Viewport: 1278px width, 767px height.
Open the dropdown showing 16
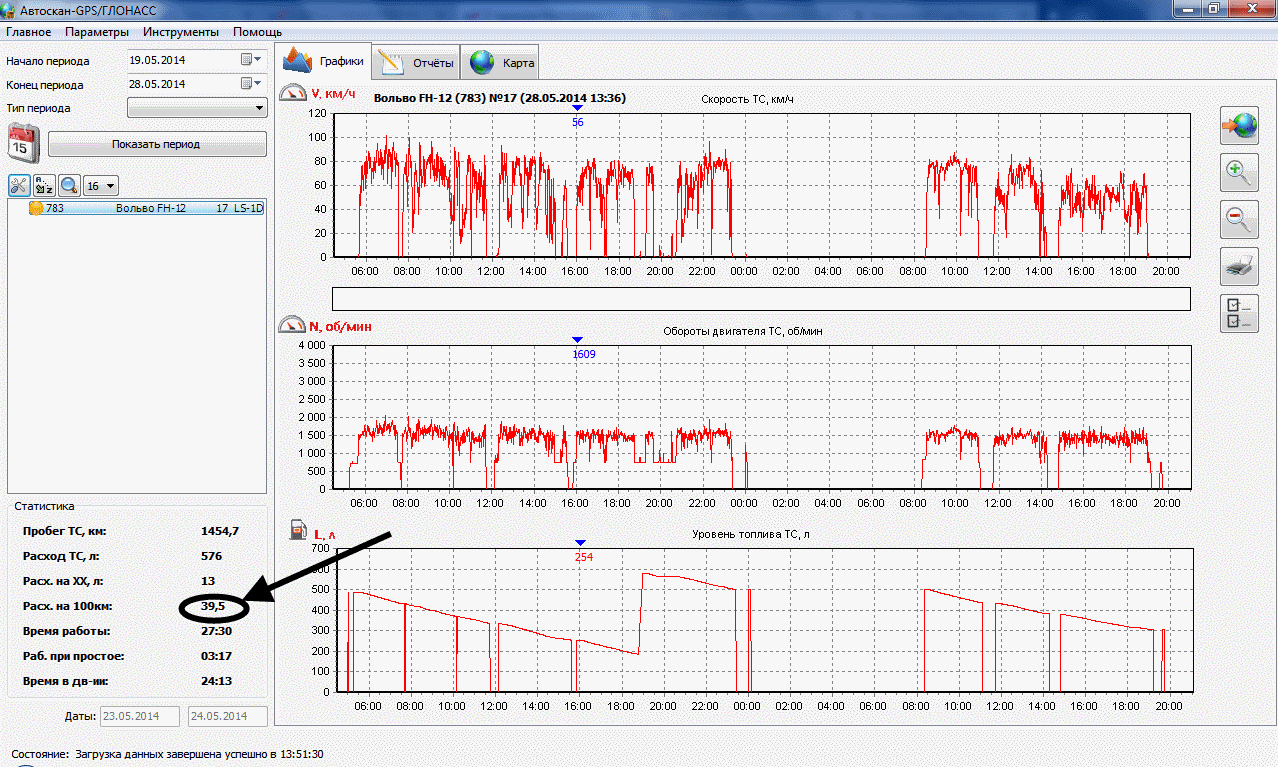(x=101, y=186)
